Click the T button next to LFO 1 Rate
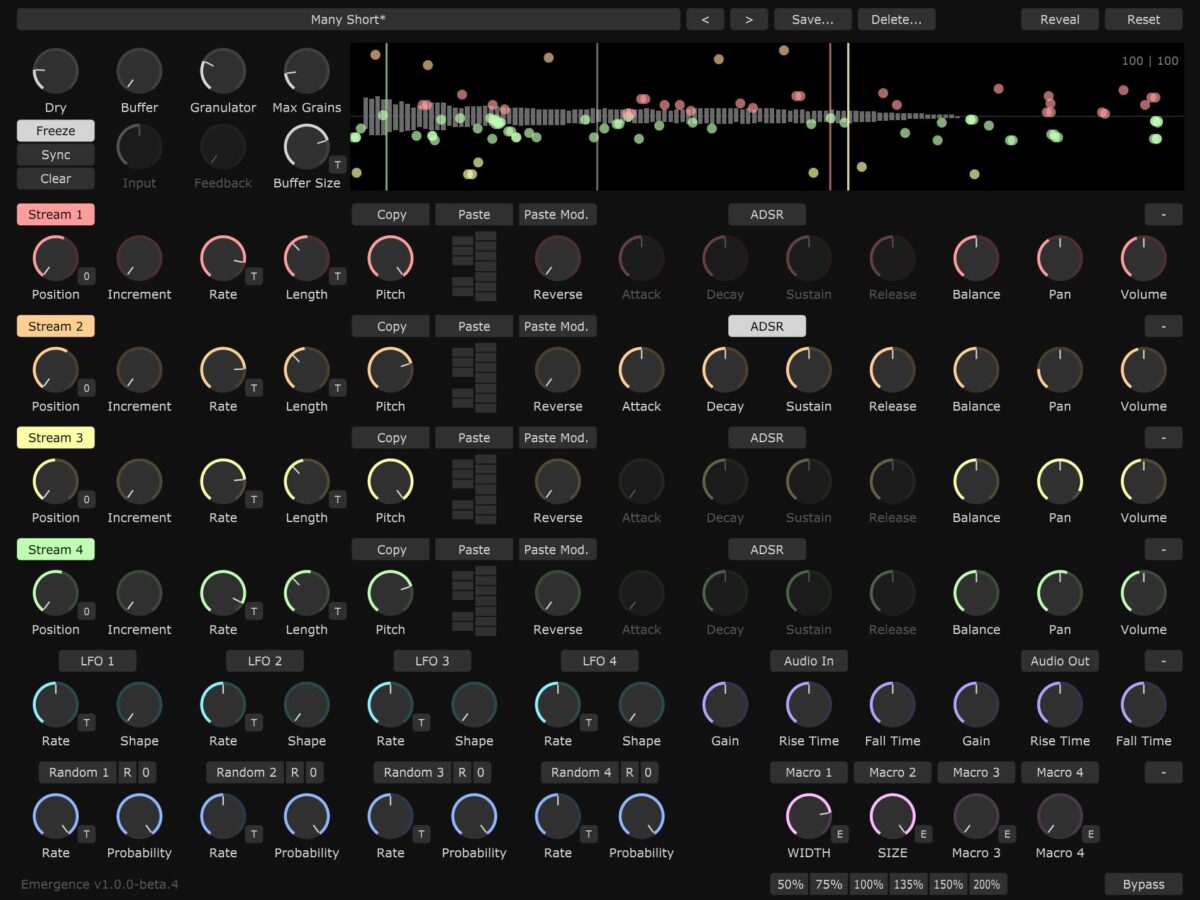This screenshot has height=900, width=1200. pos(87,722)
